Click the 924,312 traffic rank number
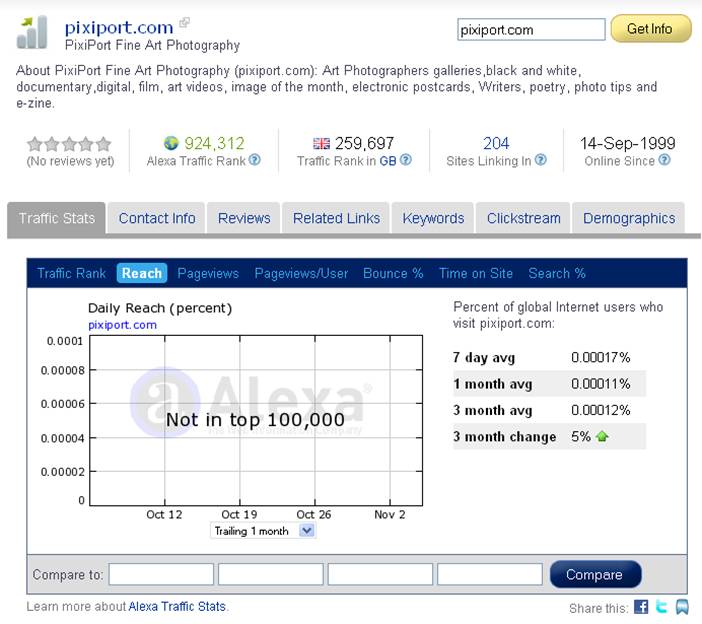Image resolution: width=702 pixels, height=624 pixels. (214, 143)
